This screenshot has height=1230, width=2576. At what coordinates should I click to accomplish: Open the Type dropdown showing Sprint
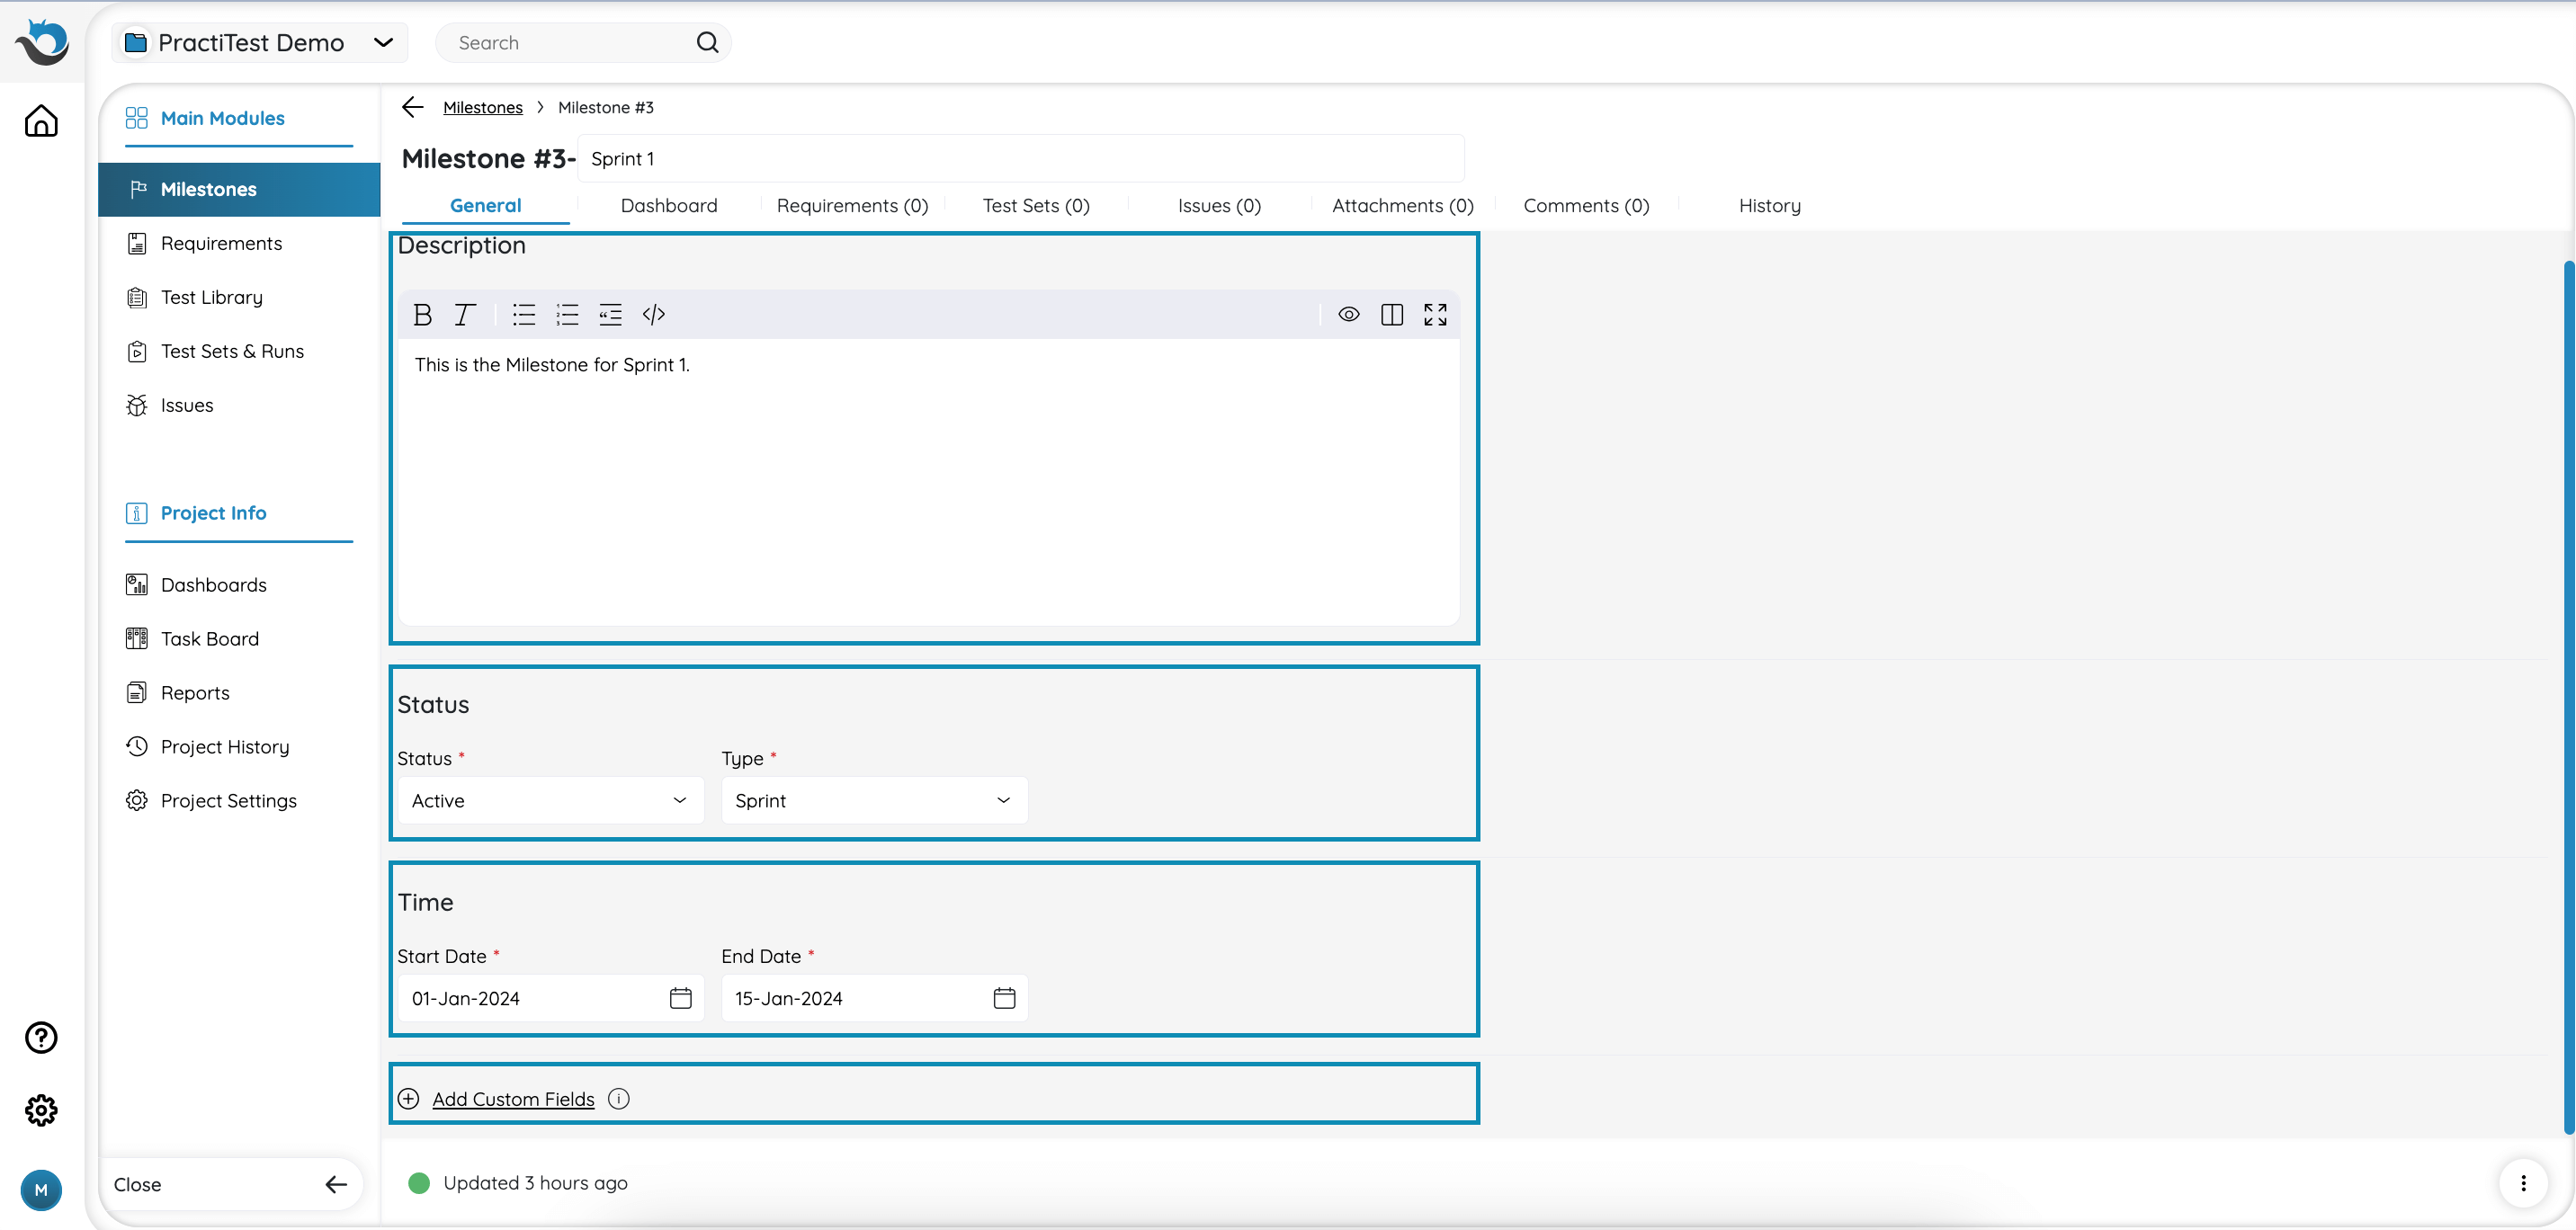[873, 801]
